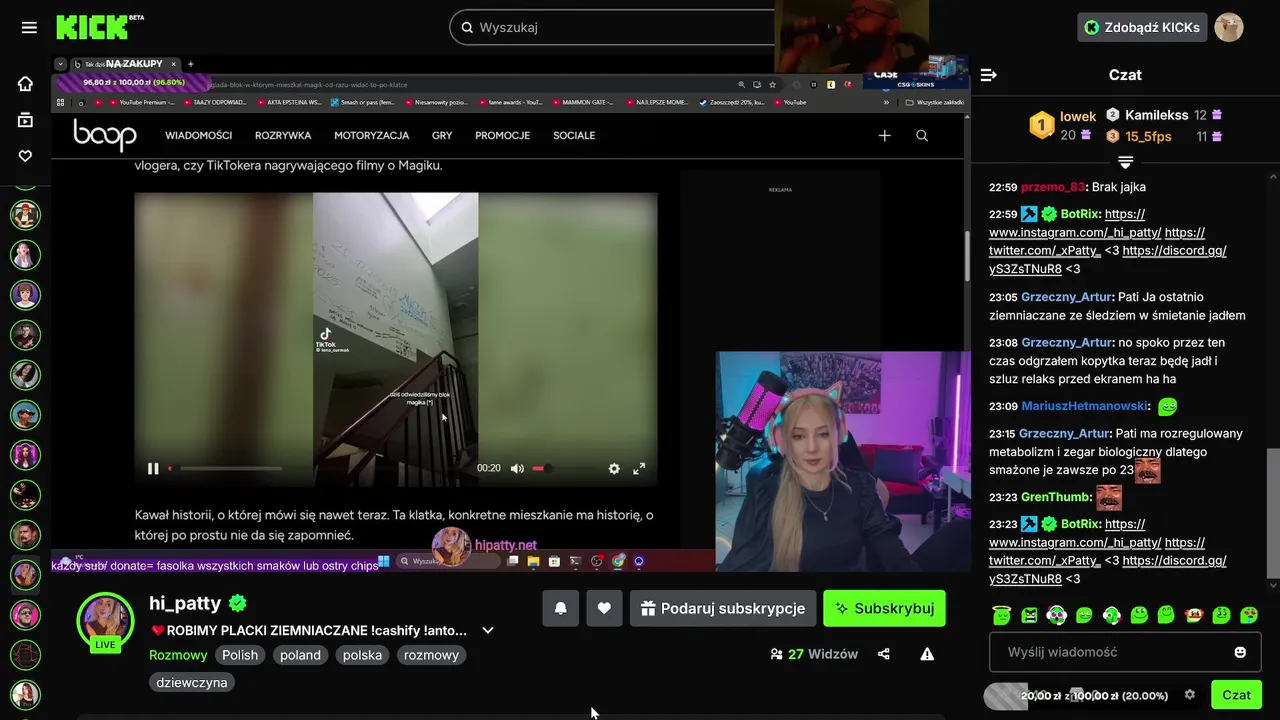Insert the heart-eyes drooling emote
The width and height of the screenshot is (1280, 720).
pos(1248,615)
